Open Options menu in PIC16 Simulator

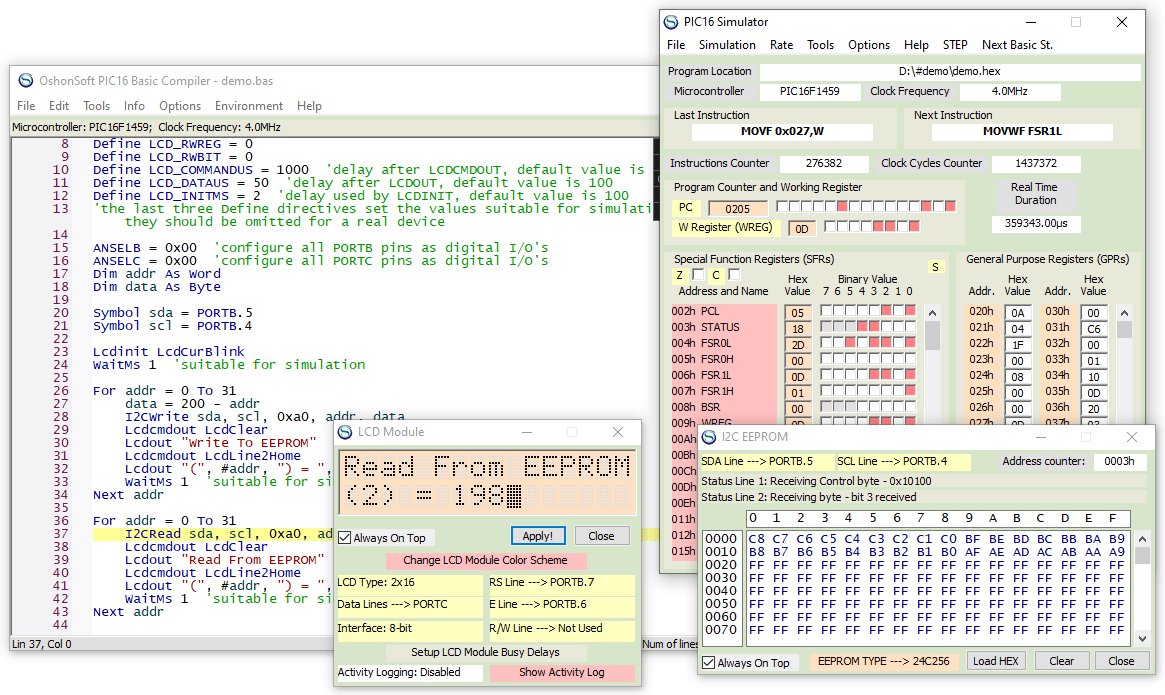(x=869, y=45)
